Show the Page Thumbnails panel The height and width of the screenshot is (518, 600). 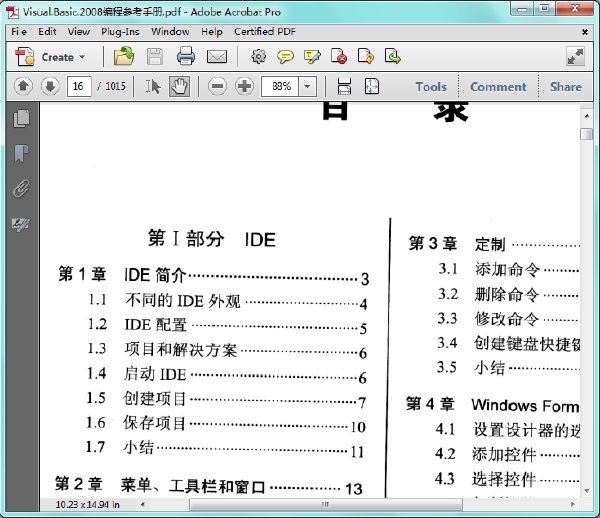(x=21, y=118)
